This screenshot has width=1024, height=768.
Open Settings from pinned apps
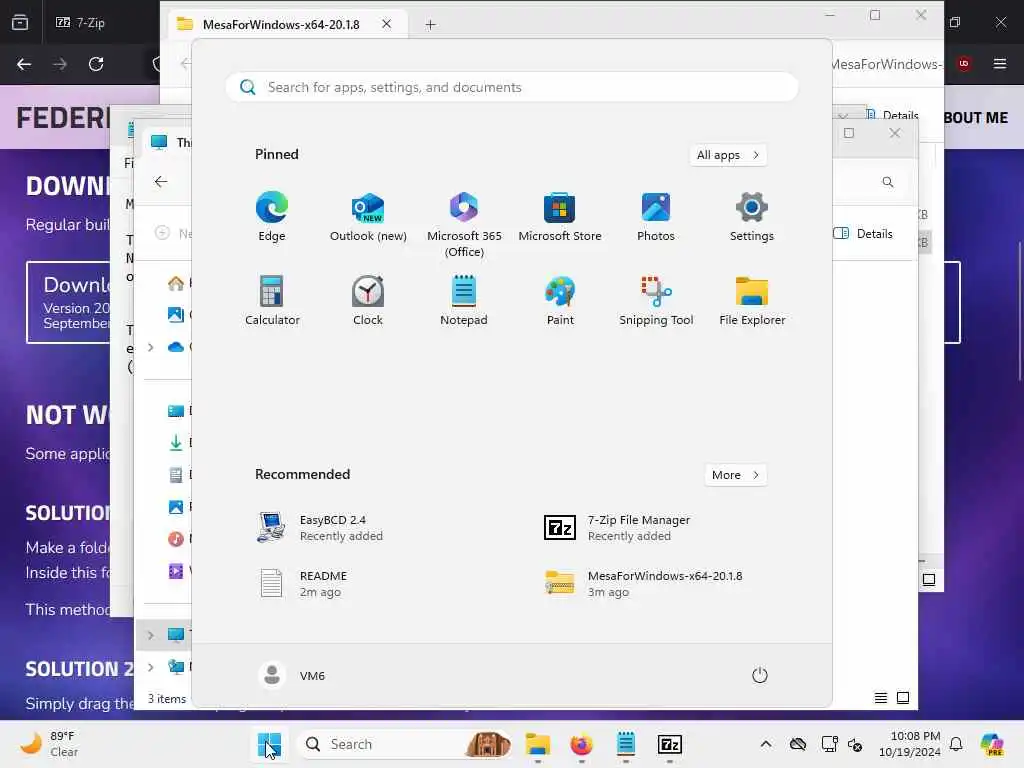(x=752, y=217)
